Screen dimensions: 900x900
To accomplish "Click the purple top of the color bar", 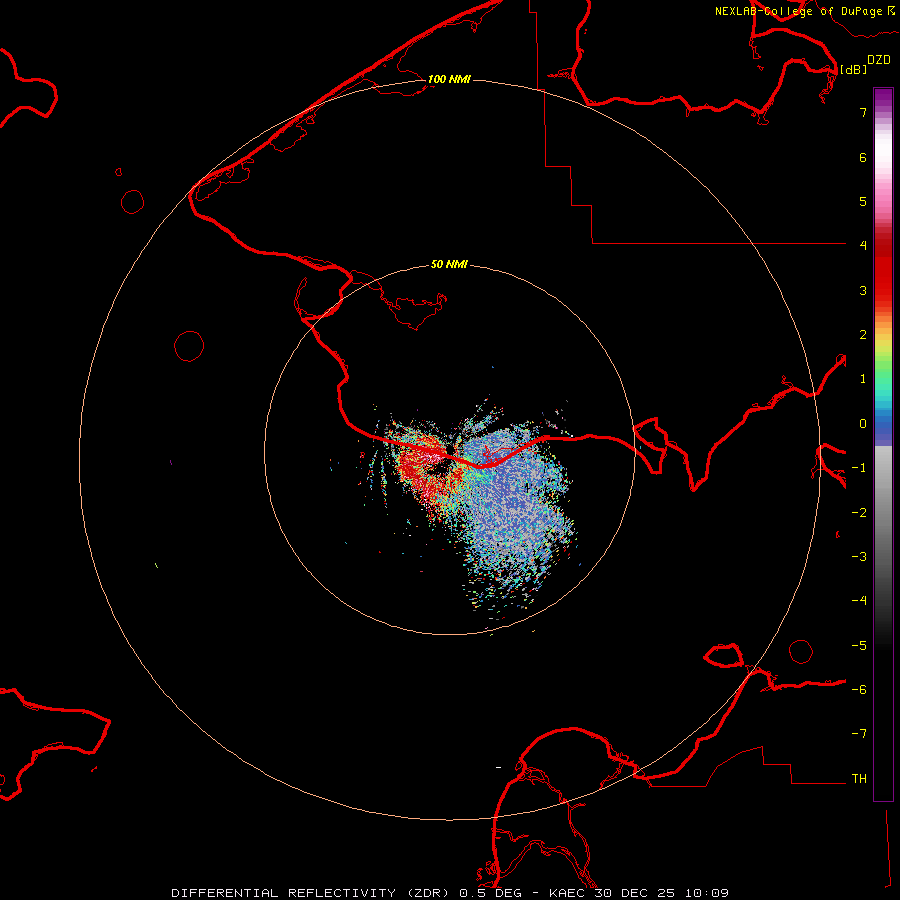I will coord(883,95).
